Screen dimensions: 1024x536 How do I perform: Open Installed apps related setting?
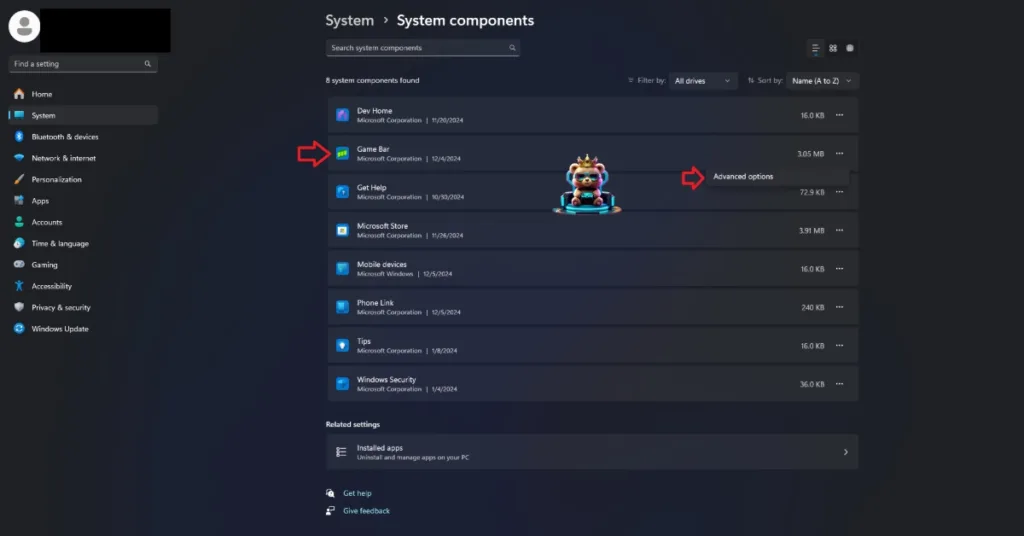[592, 452]
